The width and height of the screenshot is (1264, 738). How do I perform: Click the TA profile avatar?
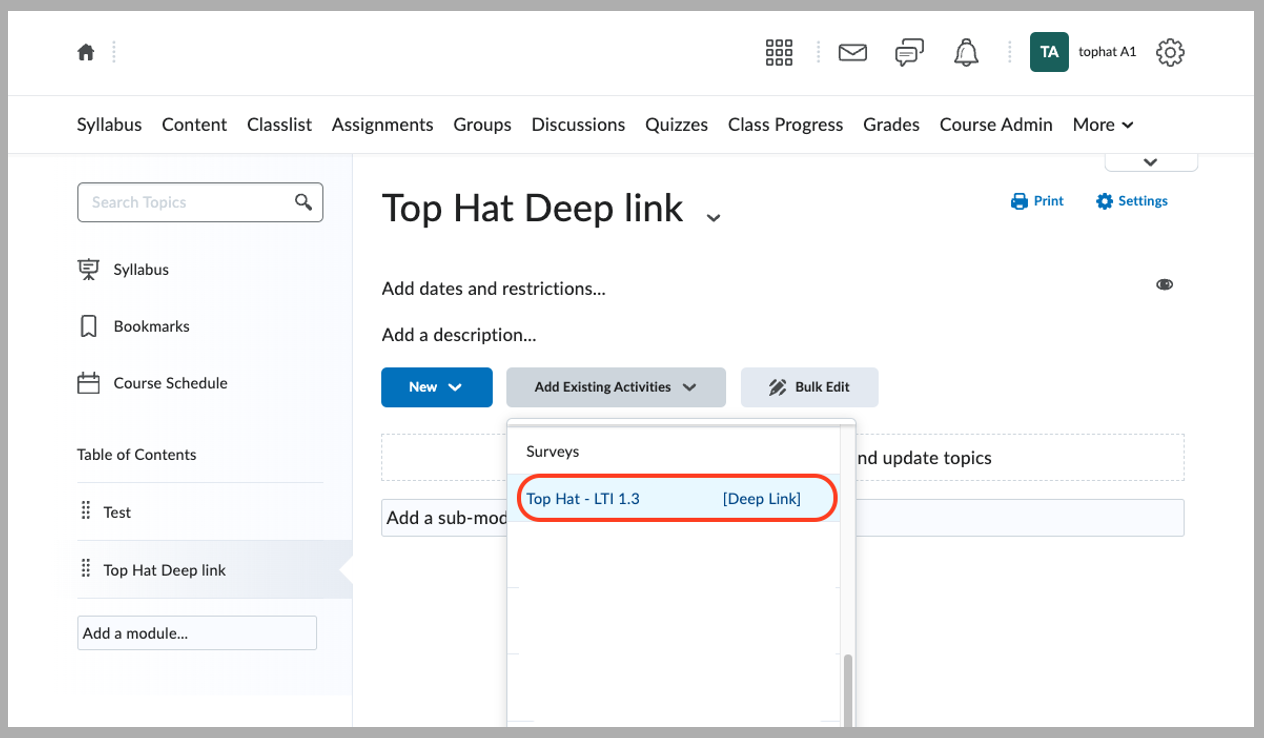(x=1049, y=51)
